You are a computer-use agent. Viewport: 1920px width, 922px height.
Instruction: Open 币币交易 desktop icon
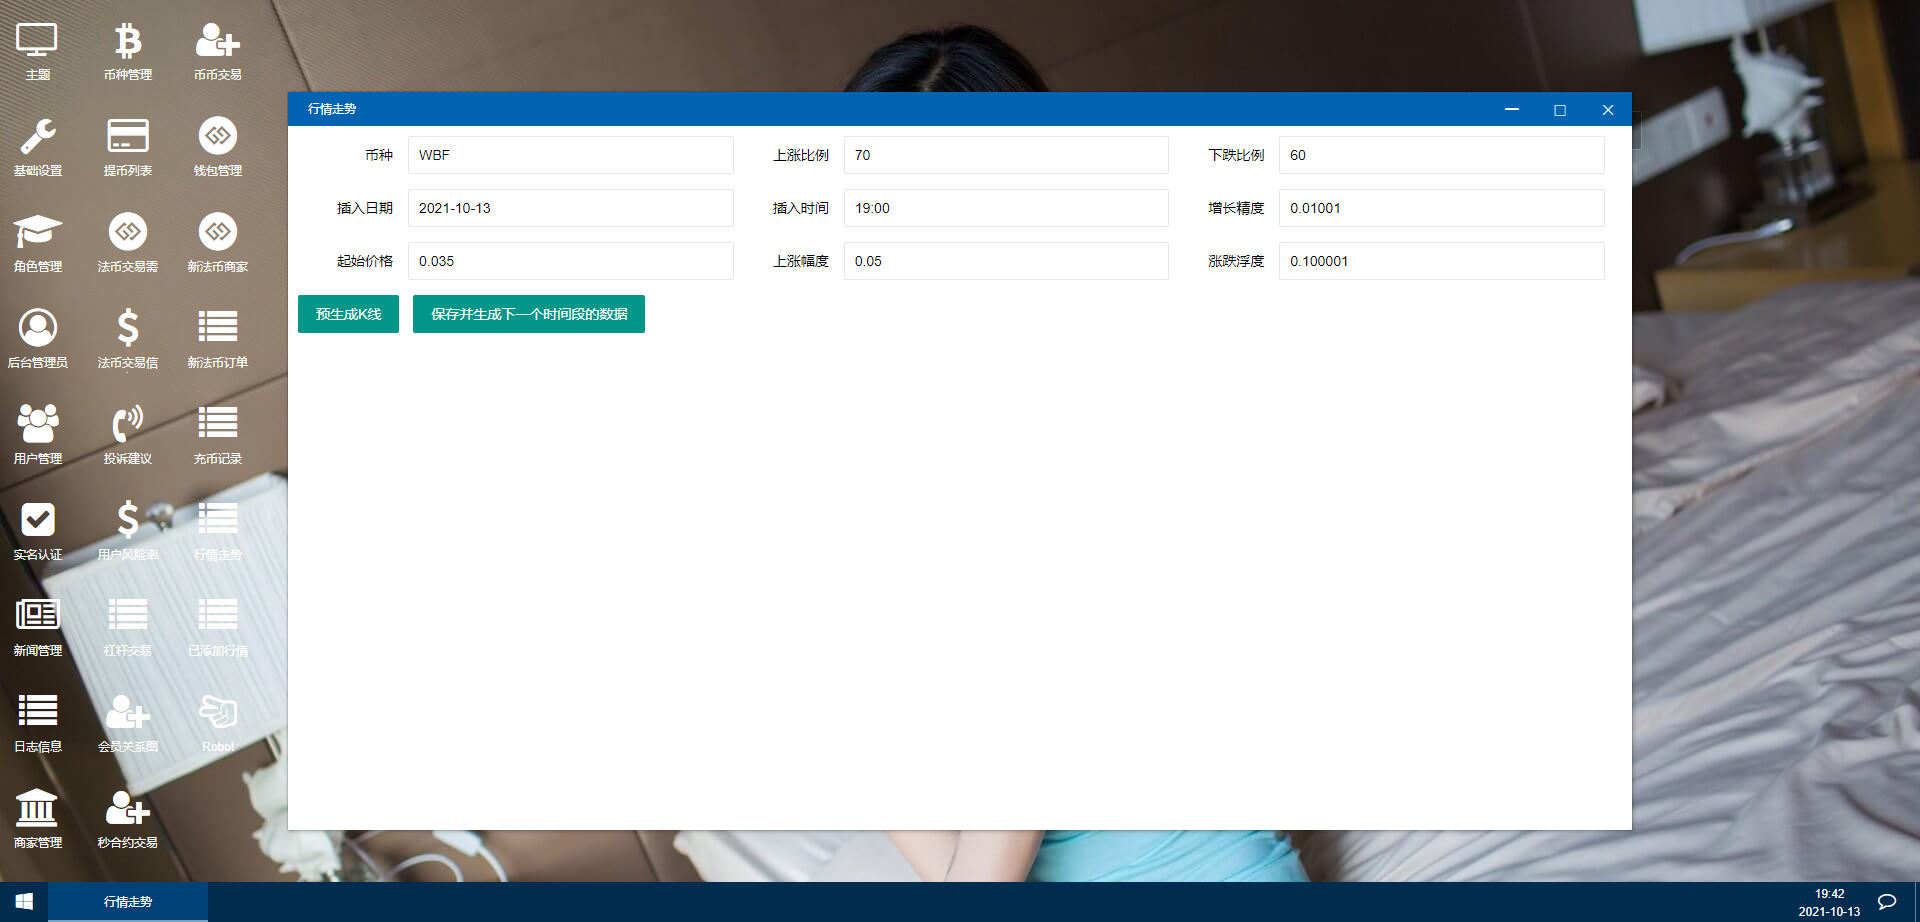coord(218,52)
